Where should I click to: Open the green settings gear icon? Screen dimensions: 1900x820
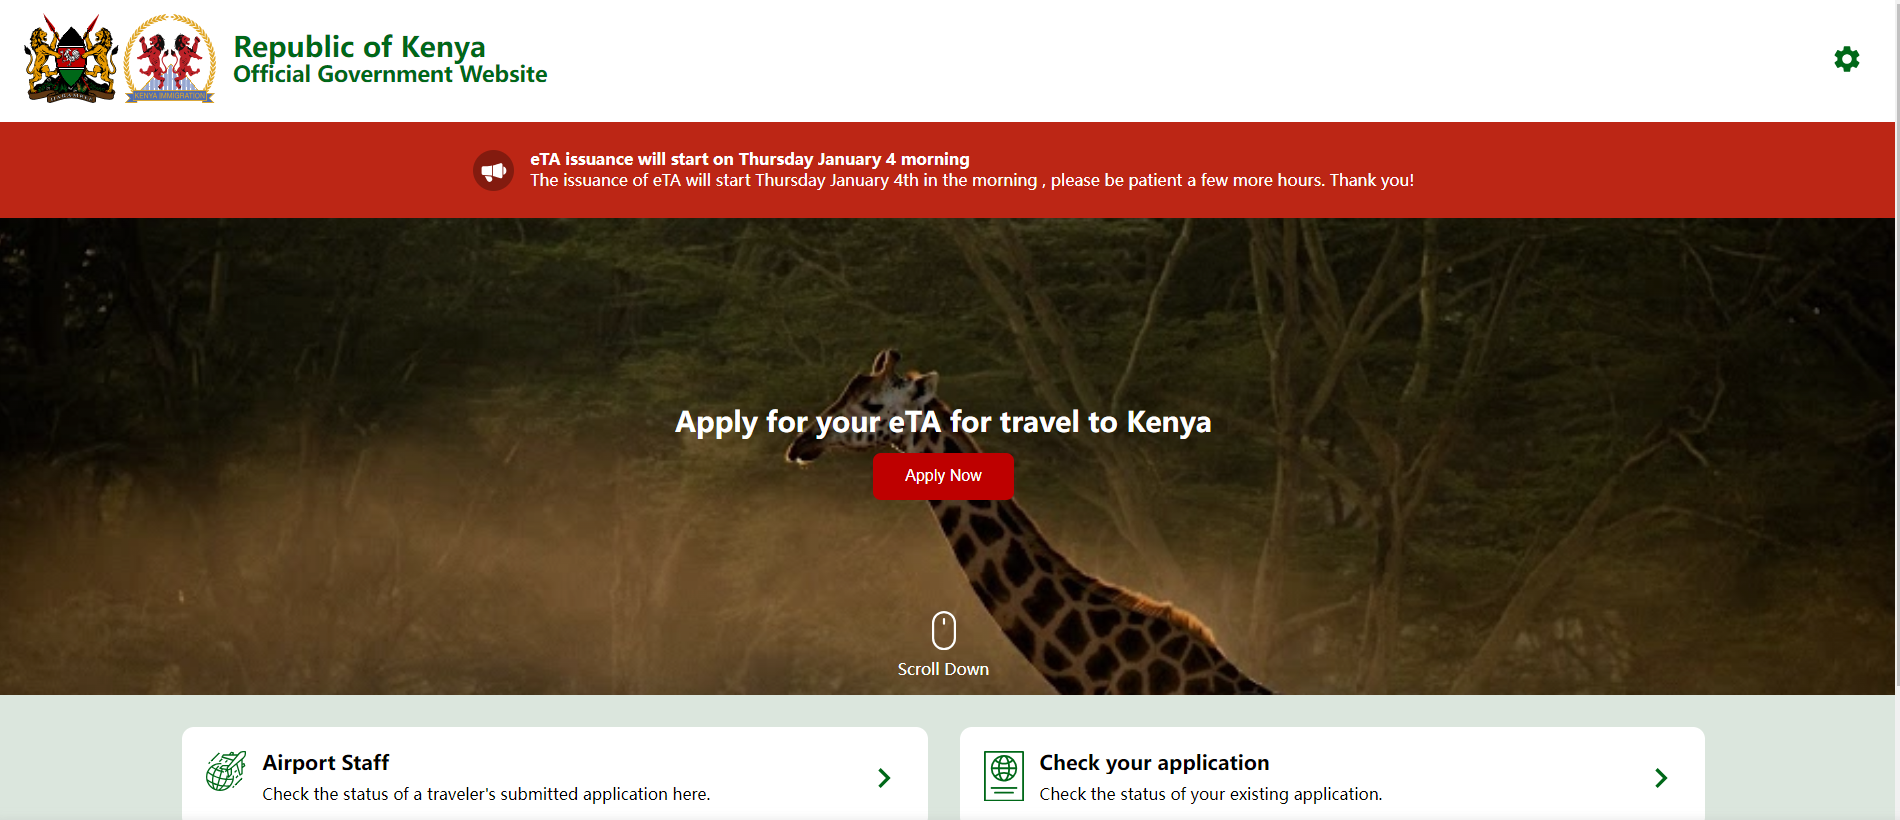(1846, 59)
